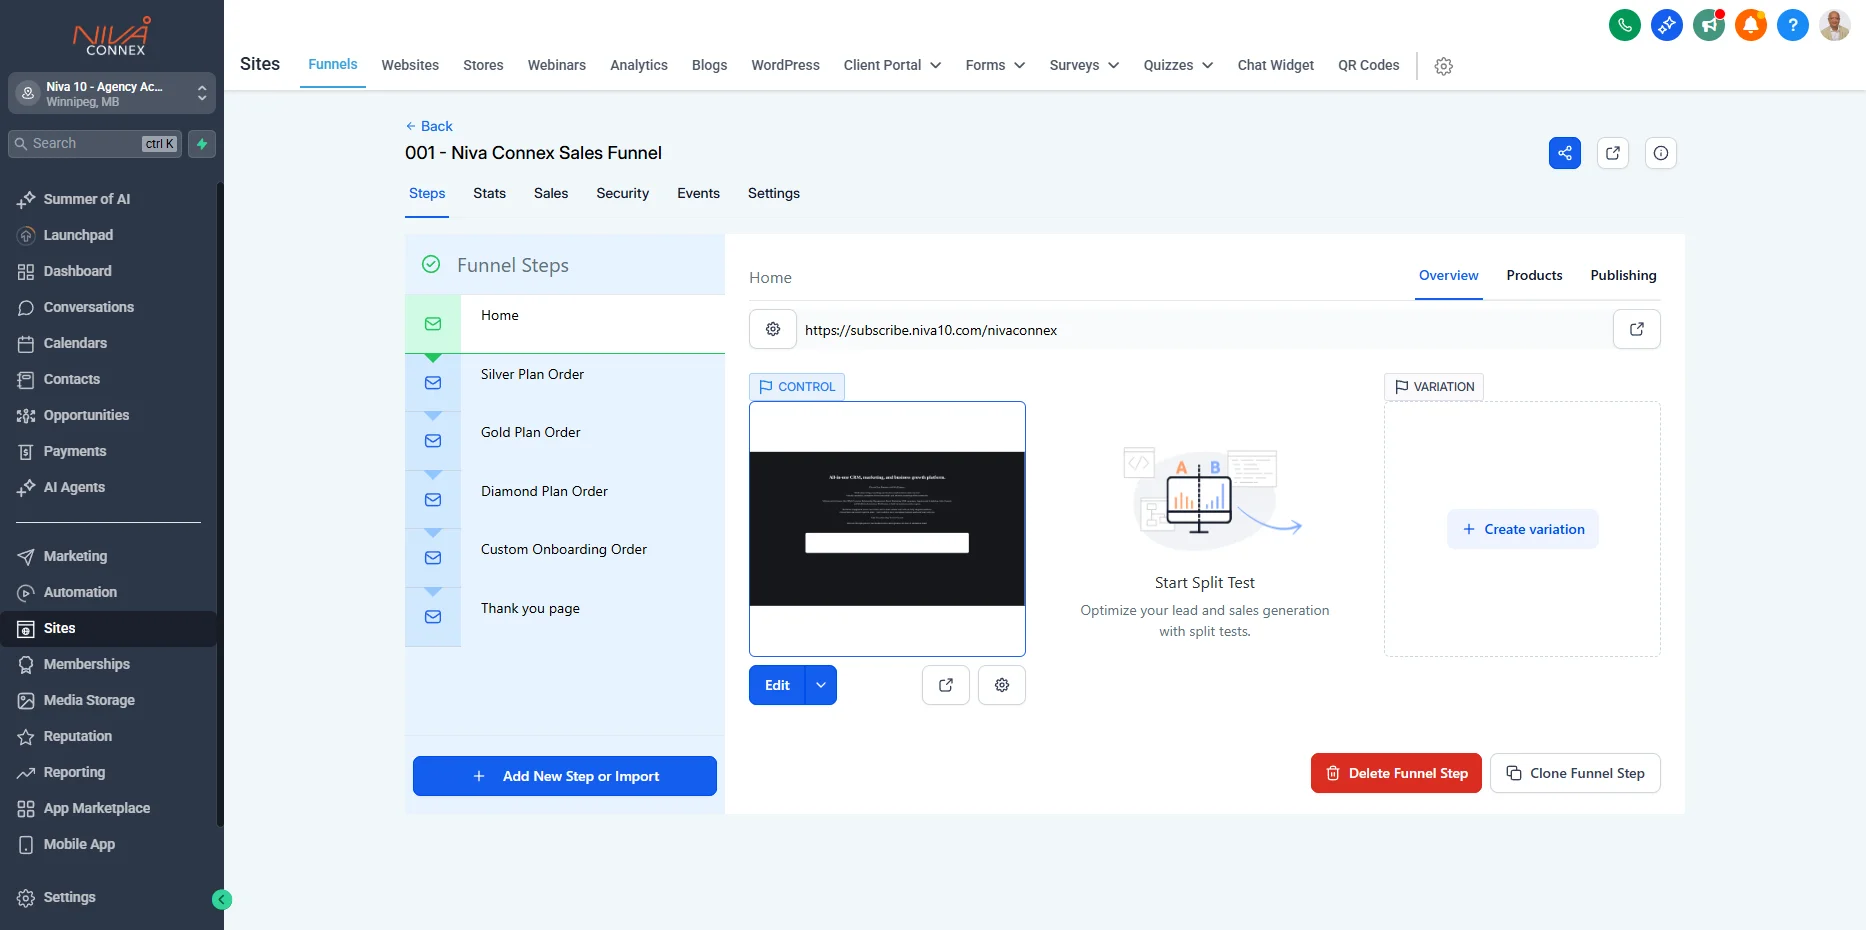The height and width of the screenshot is (930, 1866).
Task: Click the sidebar Search field
Action: 95,144
